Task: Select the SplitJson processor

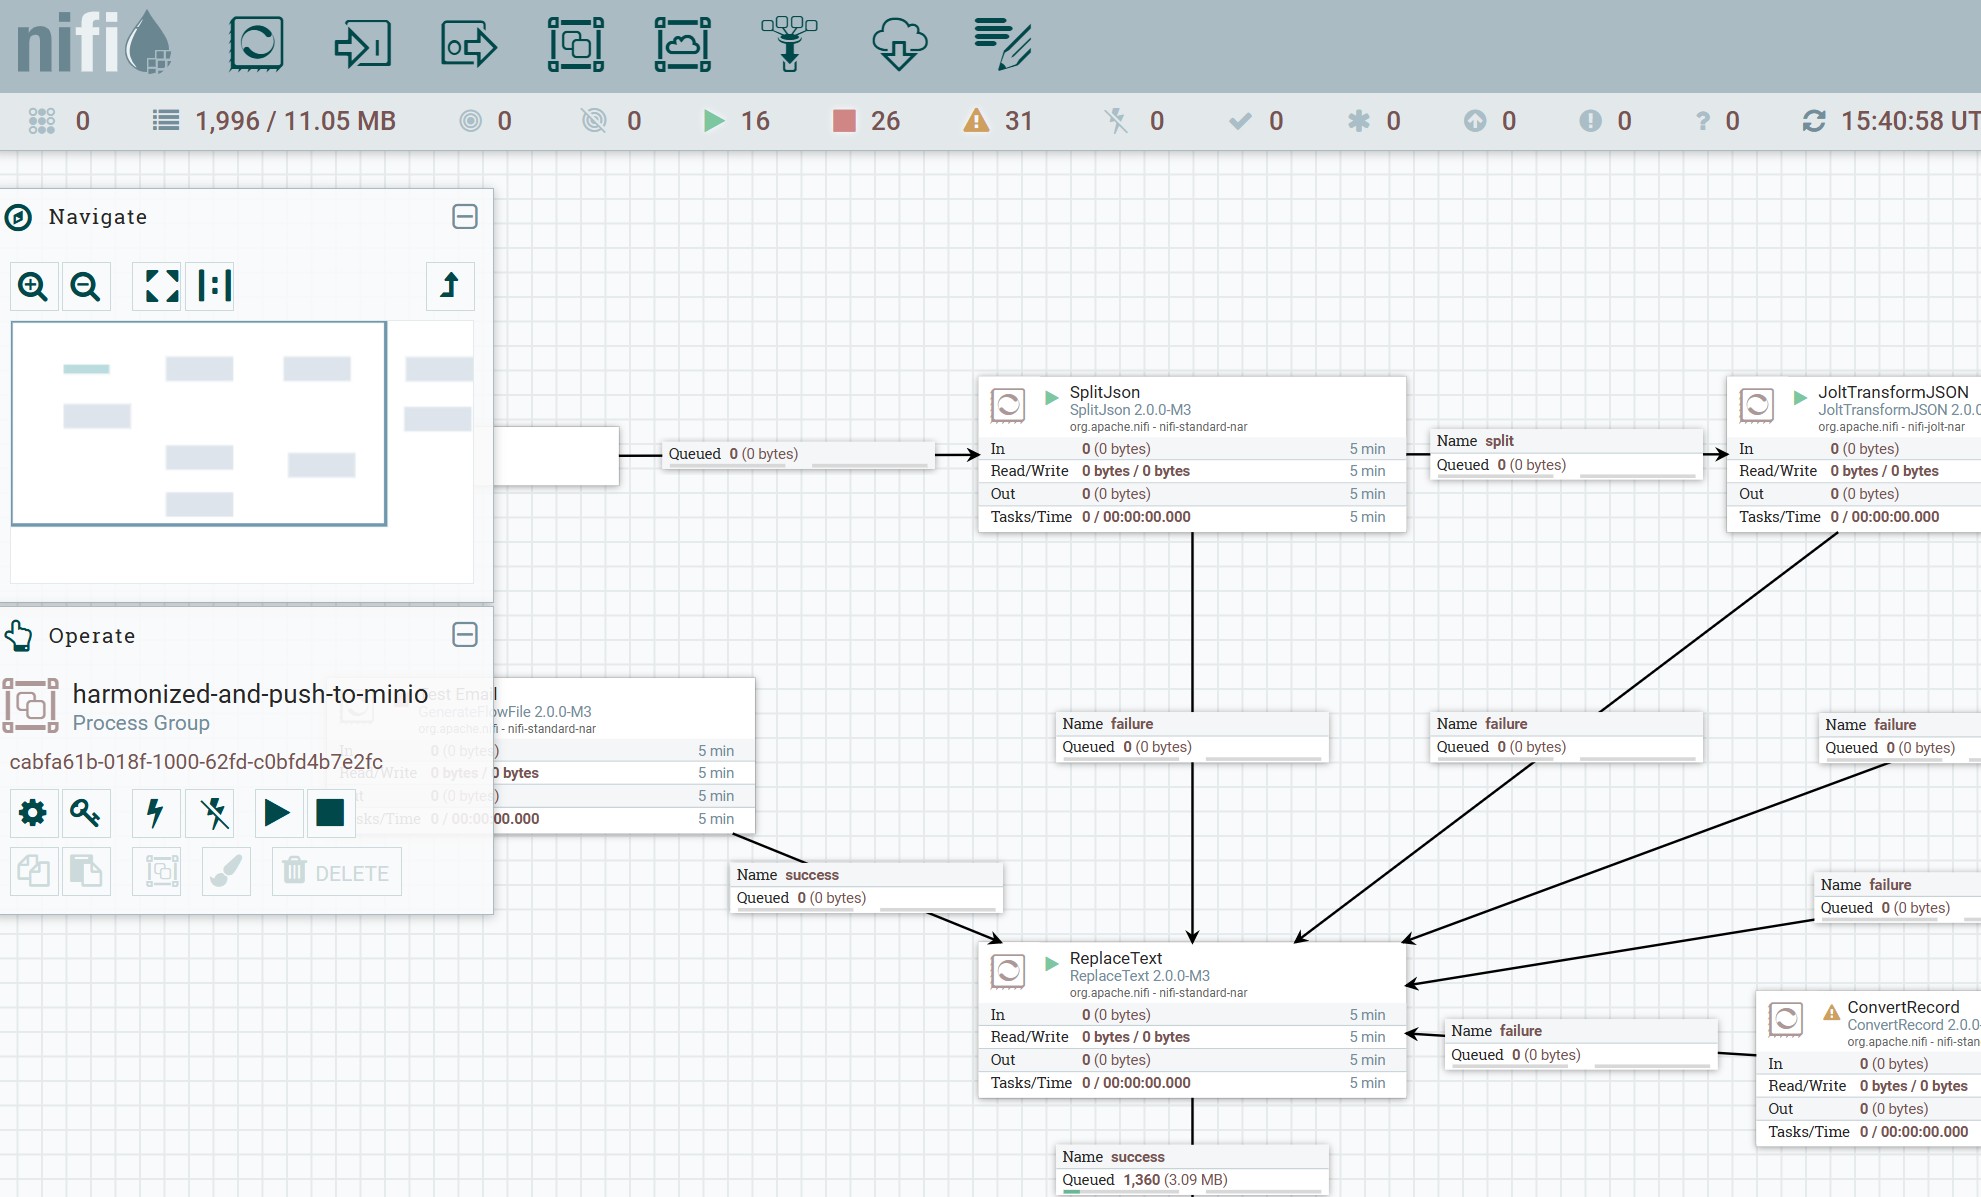Action: [1192, 454]
